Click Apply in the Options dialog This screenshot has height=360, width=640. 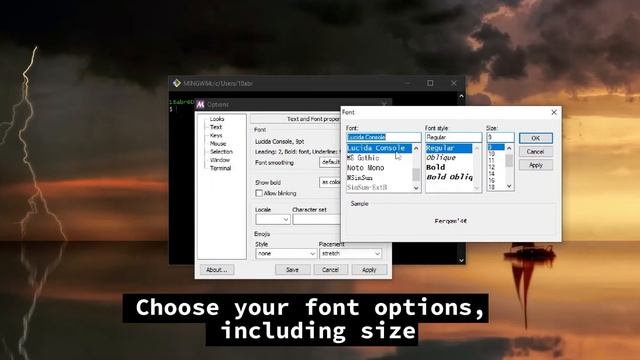pyautogui.click(x=369, y=270)
